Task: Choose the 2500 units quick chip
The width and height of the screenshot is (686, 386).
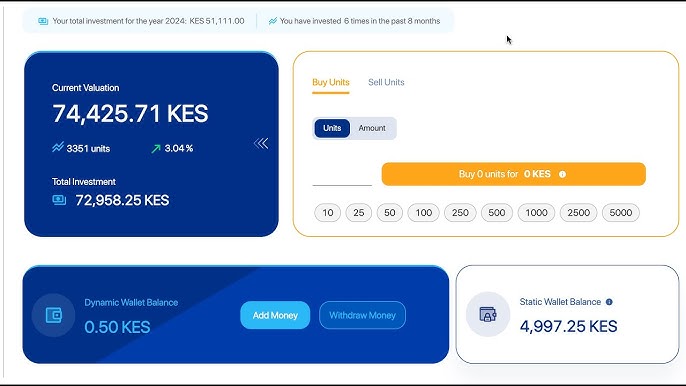Action: coord(578,213)
